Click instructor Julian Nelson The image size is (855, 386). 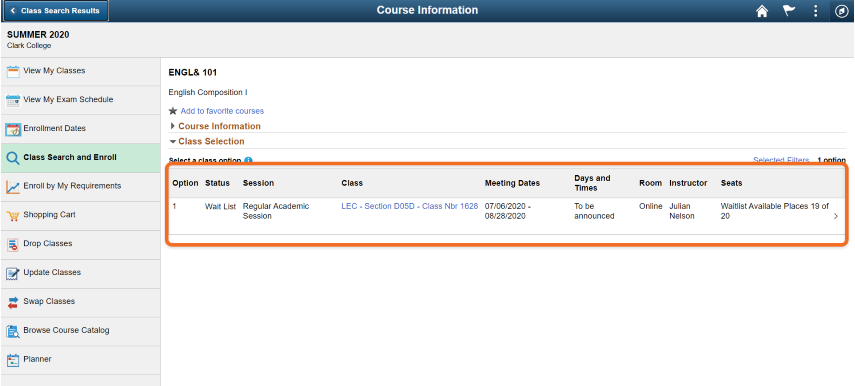(683, 211)
